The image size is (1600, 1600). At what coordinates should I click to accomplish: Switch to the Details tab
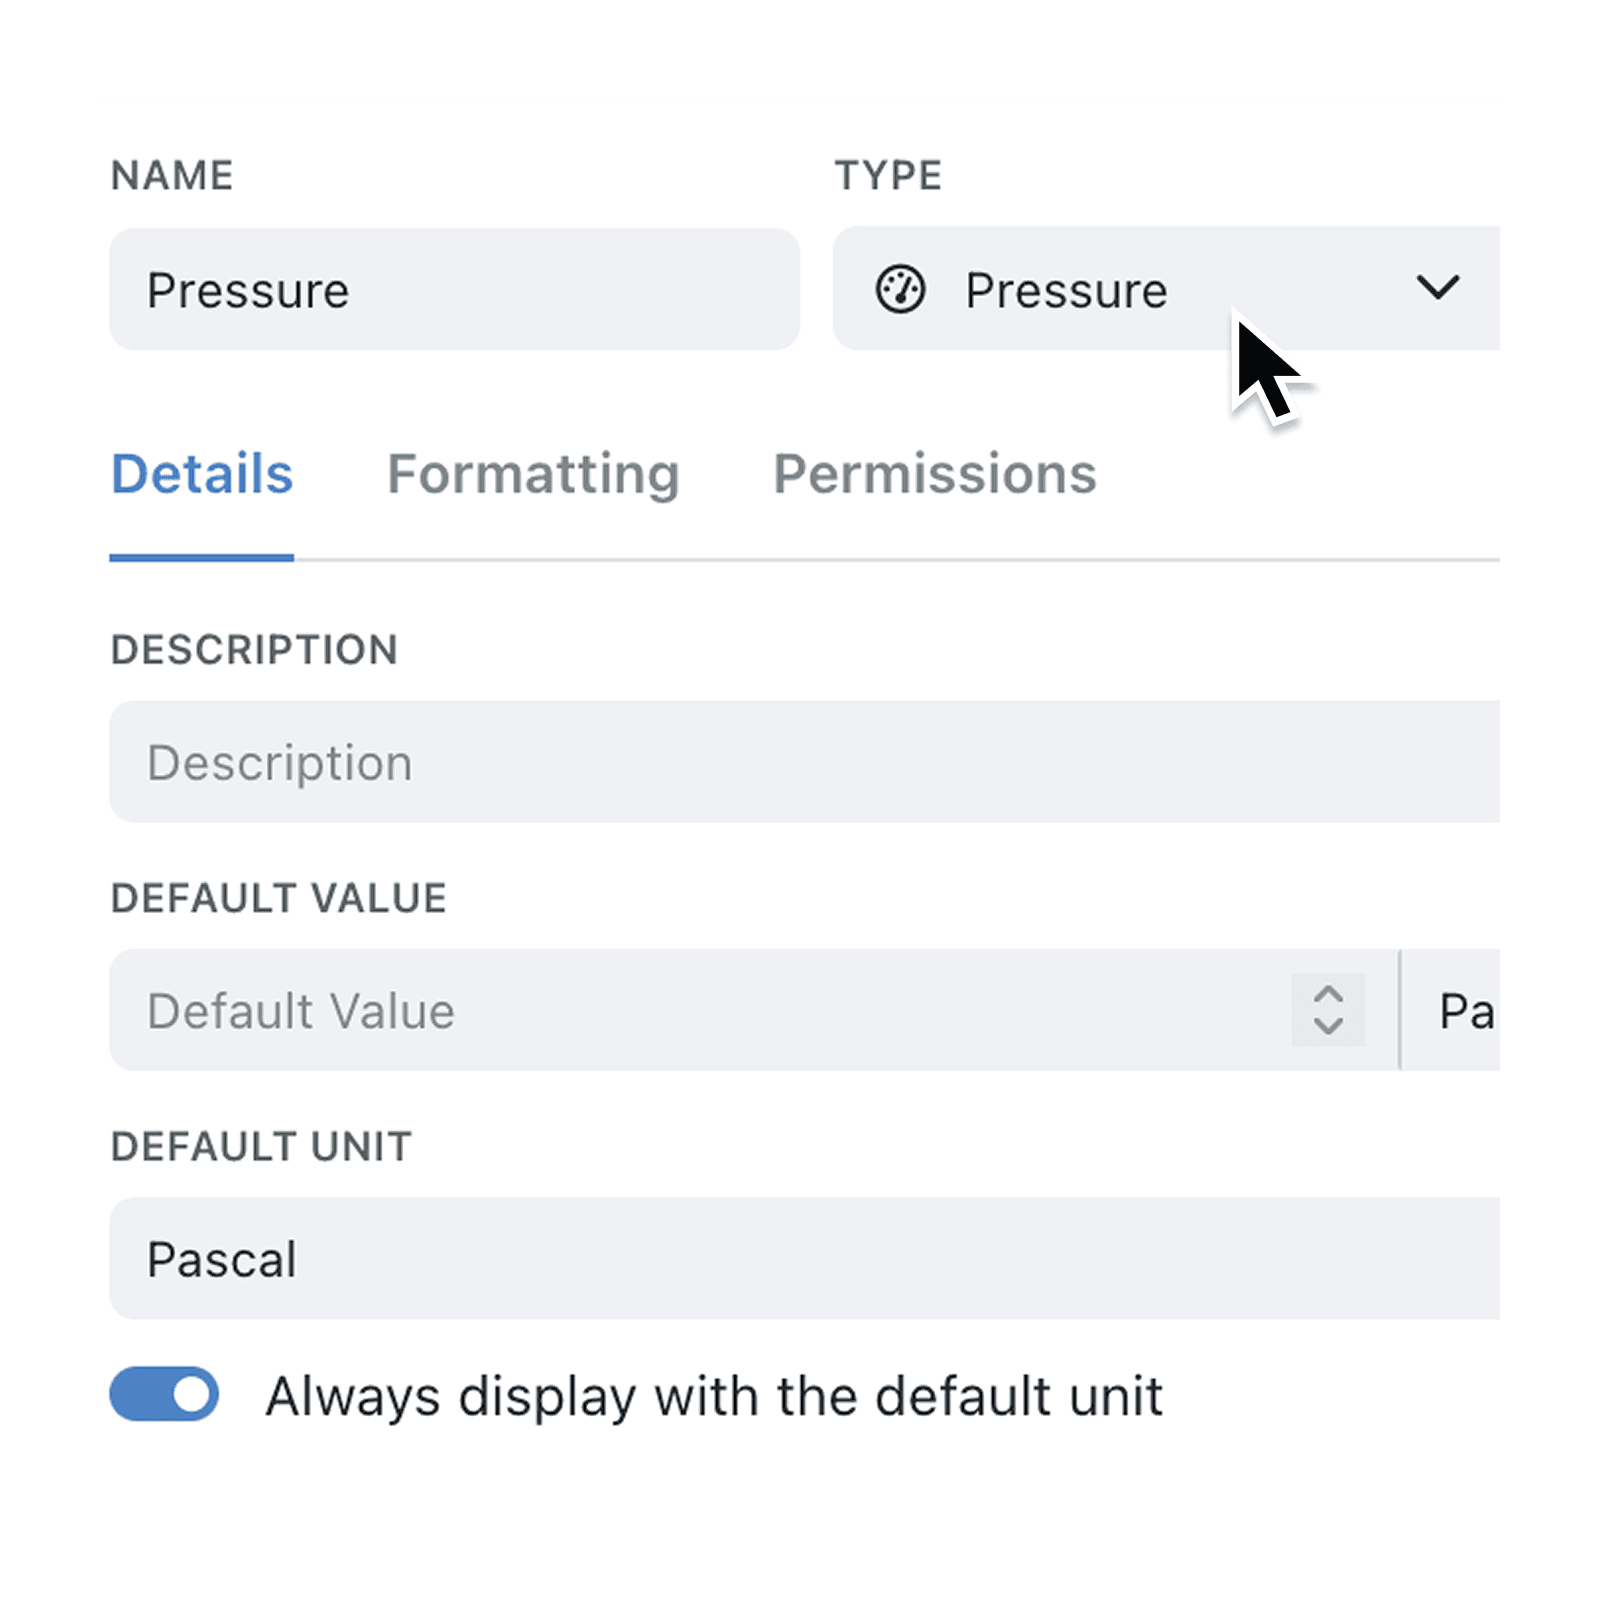coord(202,474)
